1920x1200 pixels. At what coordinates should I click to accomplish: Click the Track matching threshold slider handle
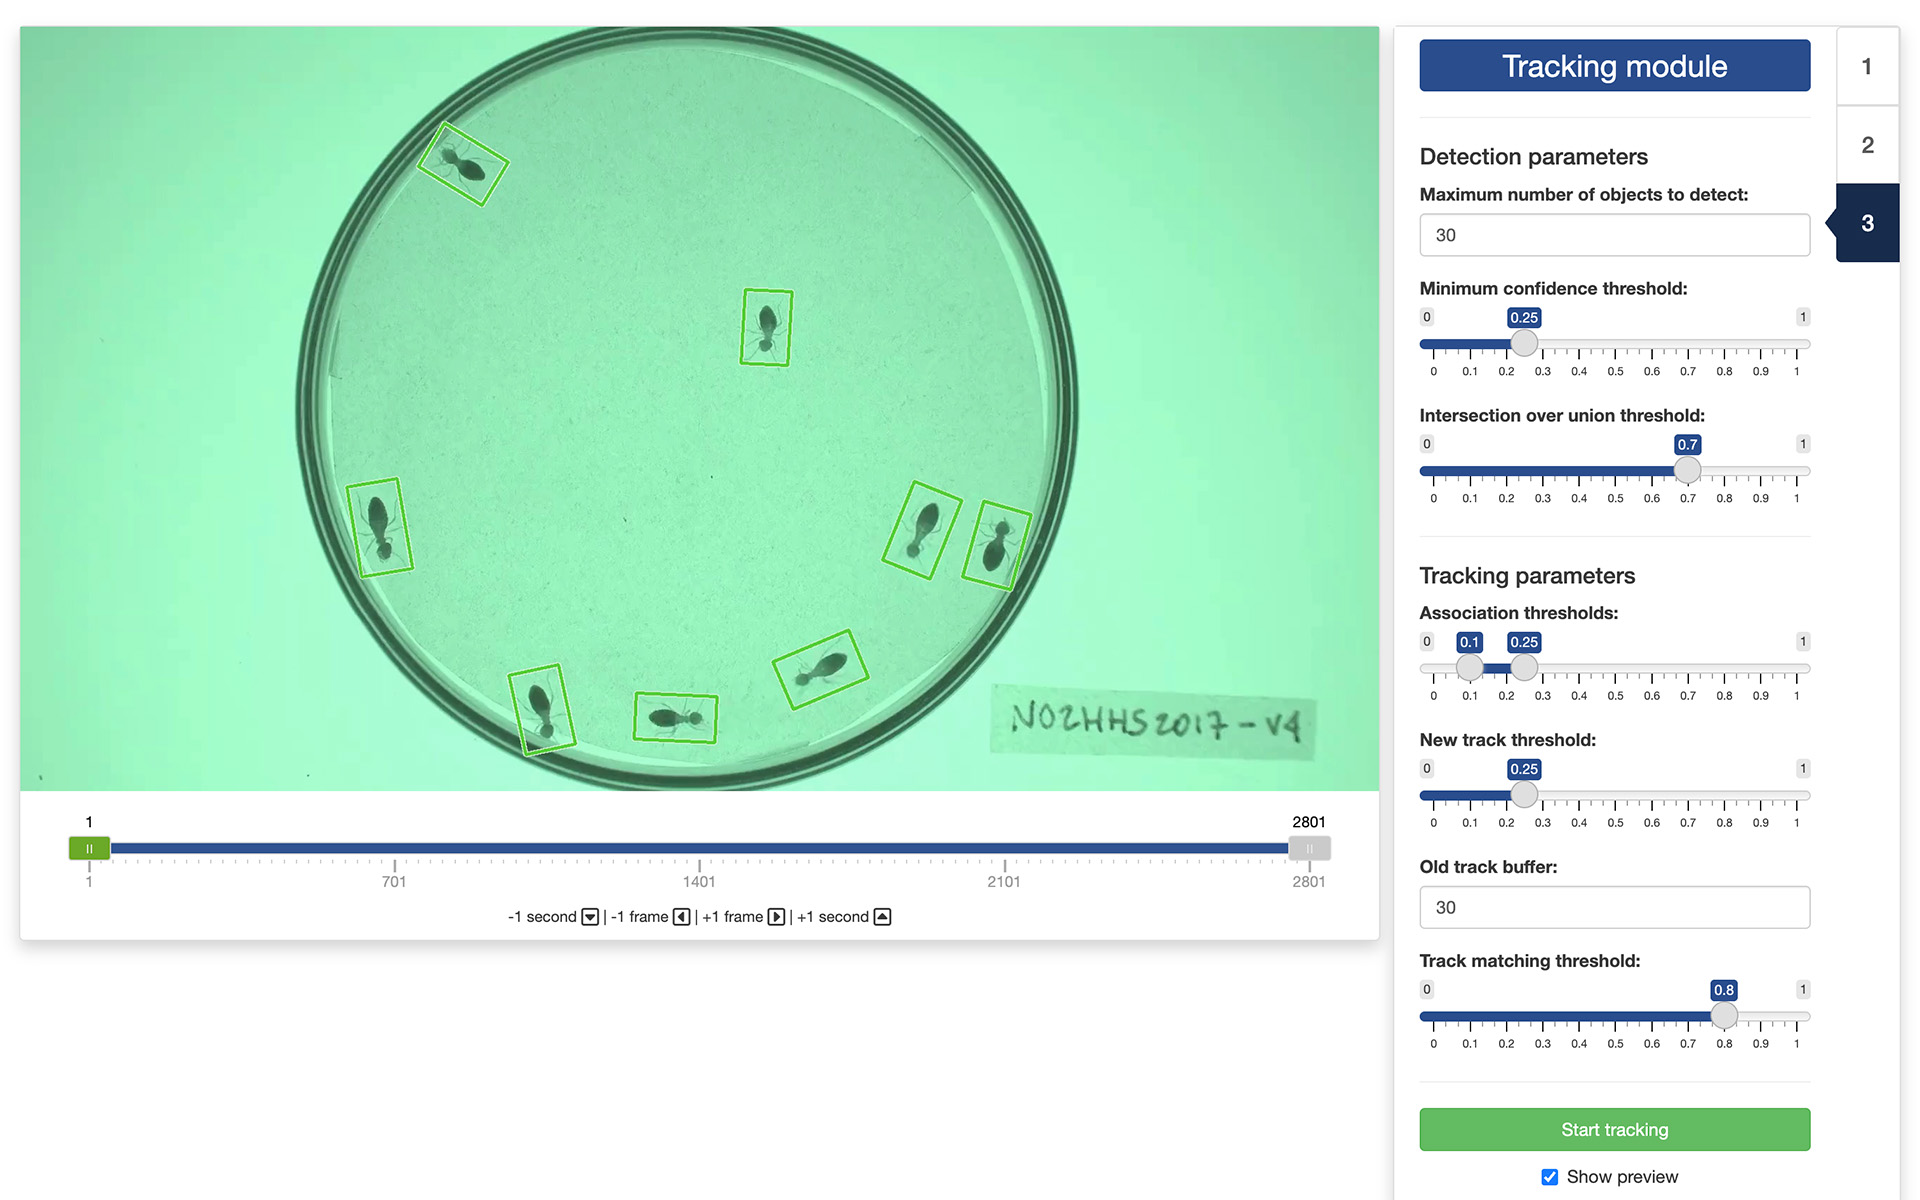pos(1724,1016)
